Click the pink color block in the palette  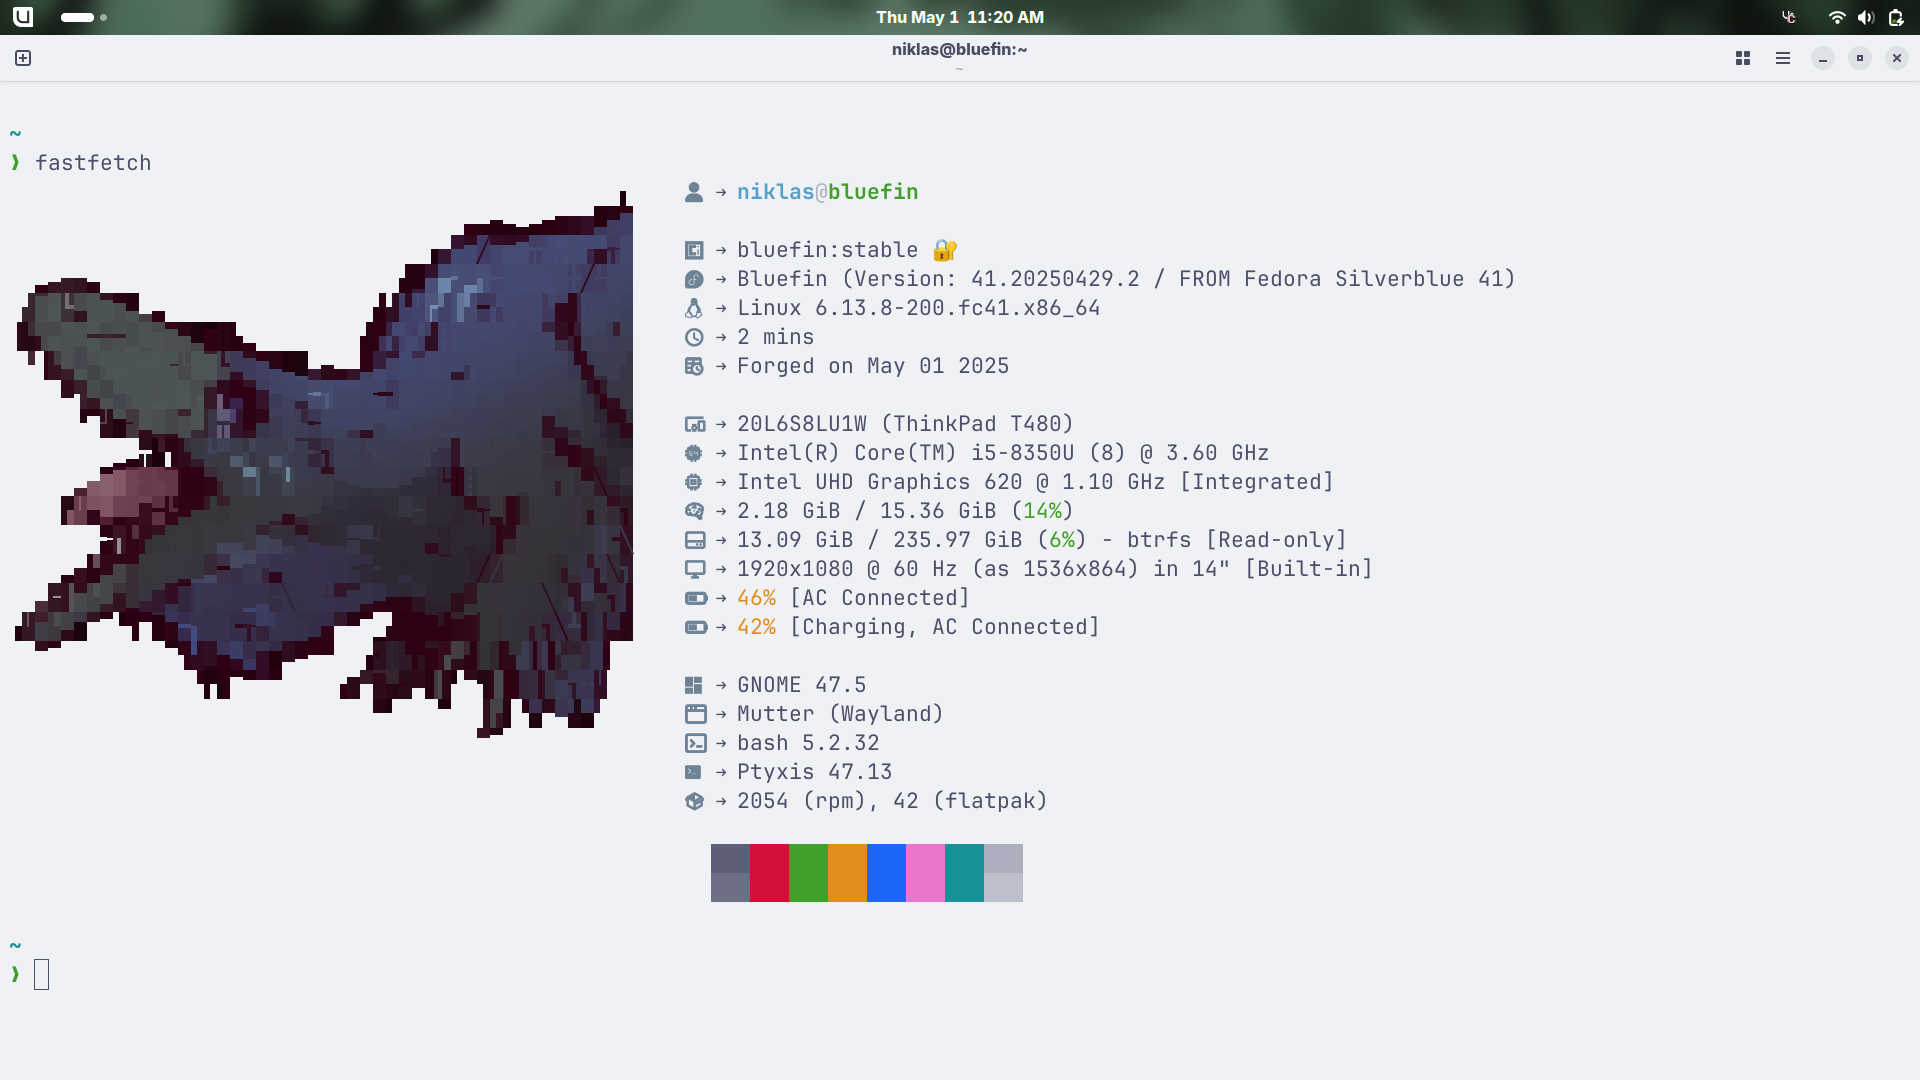[925, 873]
